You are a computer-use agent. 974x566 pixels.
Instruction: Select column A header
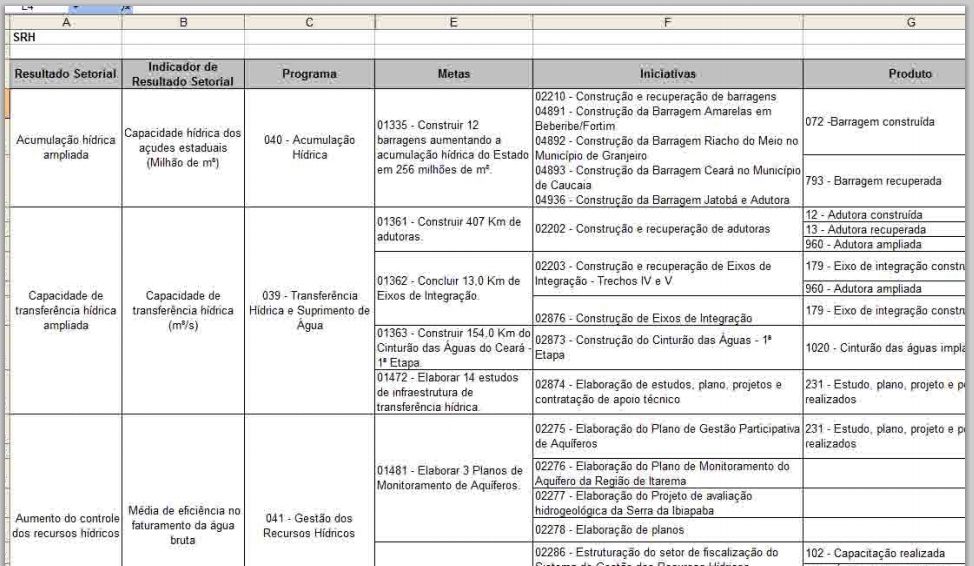[x=63, y=20]
